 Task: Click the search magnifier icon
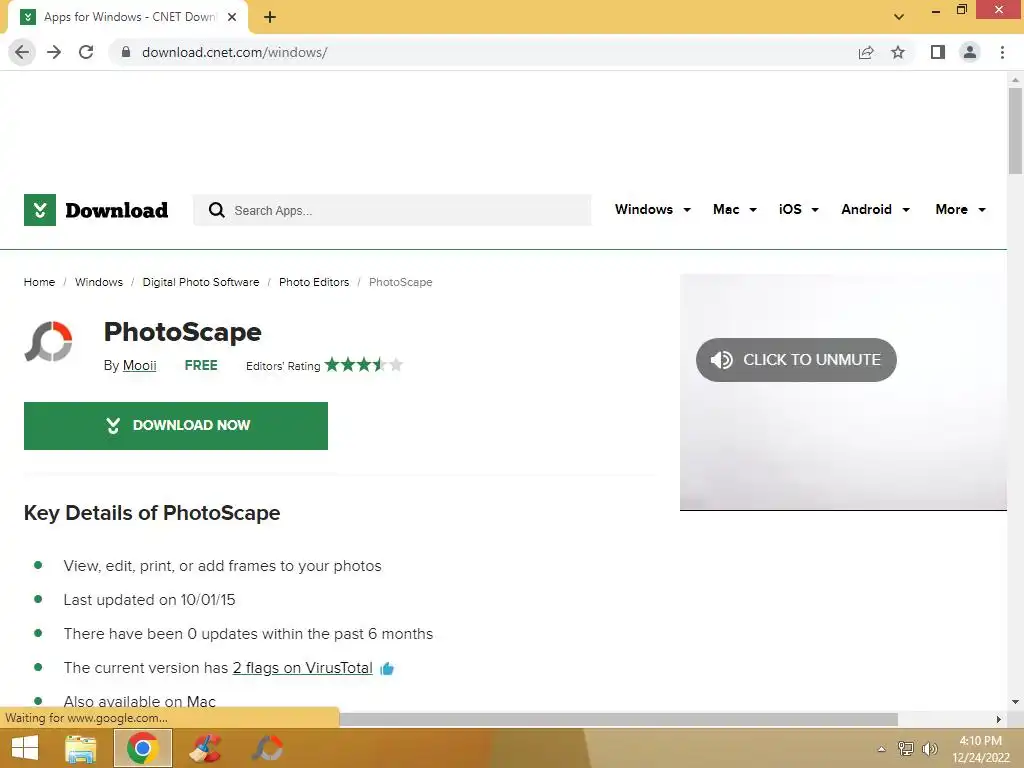(216, 210)
